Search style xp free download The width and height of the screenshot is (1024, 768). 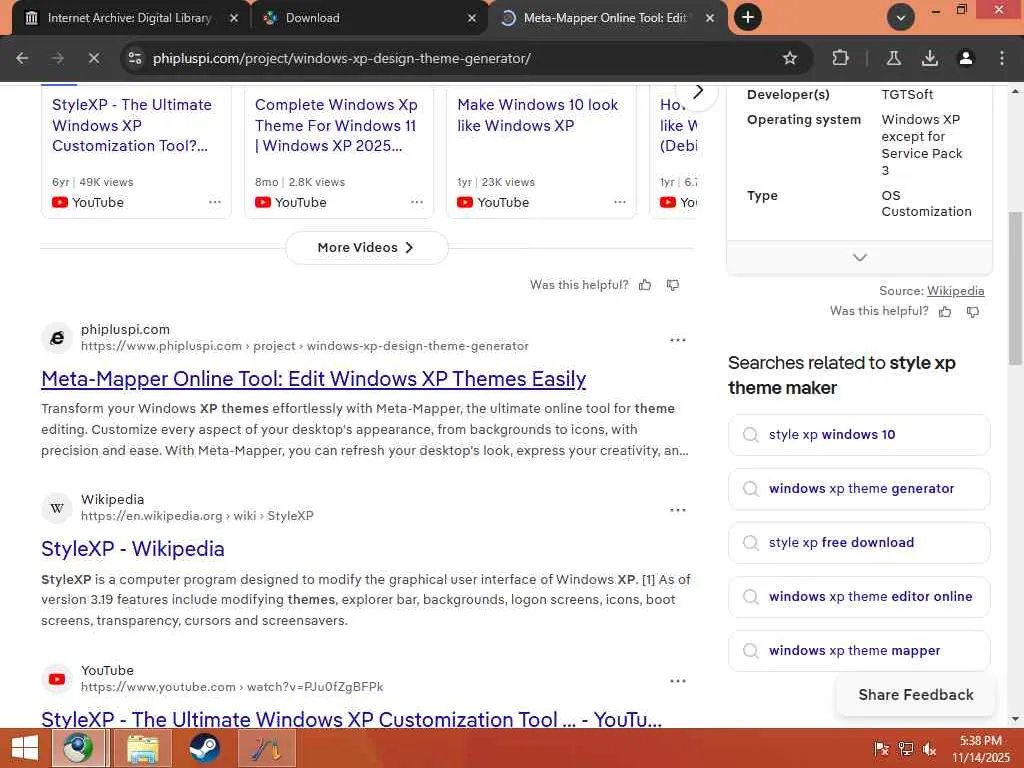(x=859, y=543)
